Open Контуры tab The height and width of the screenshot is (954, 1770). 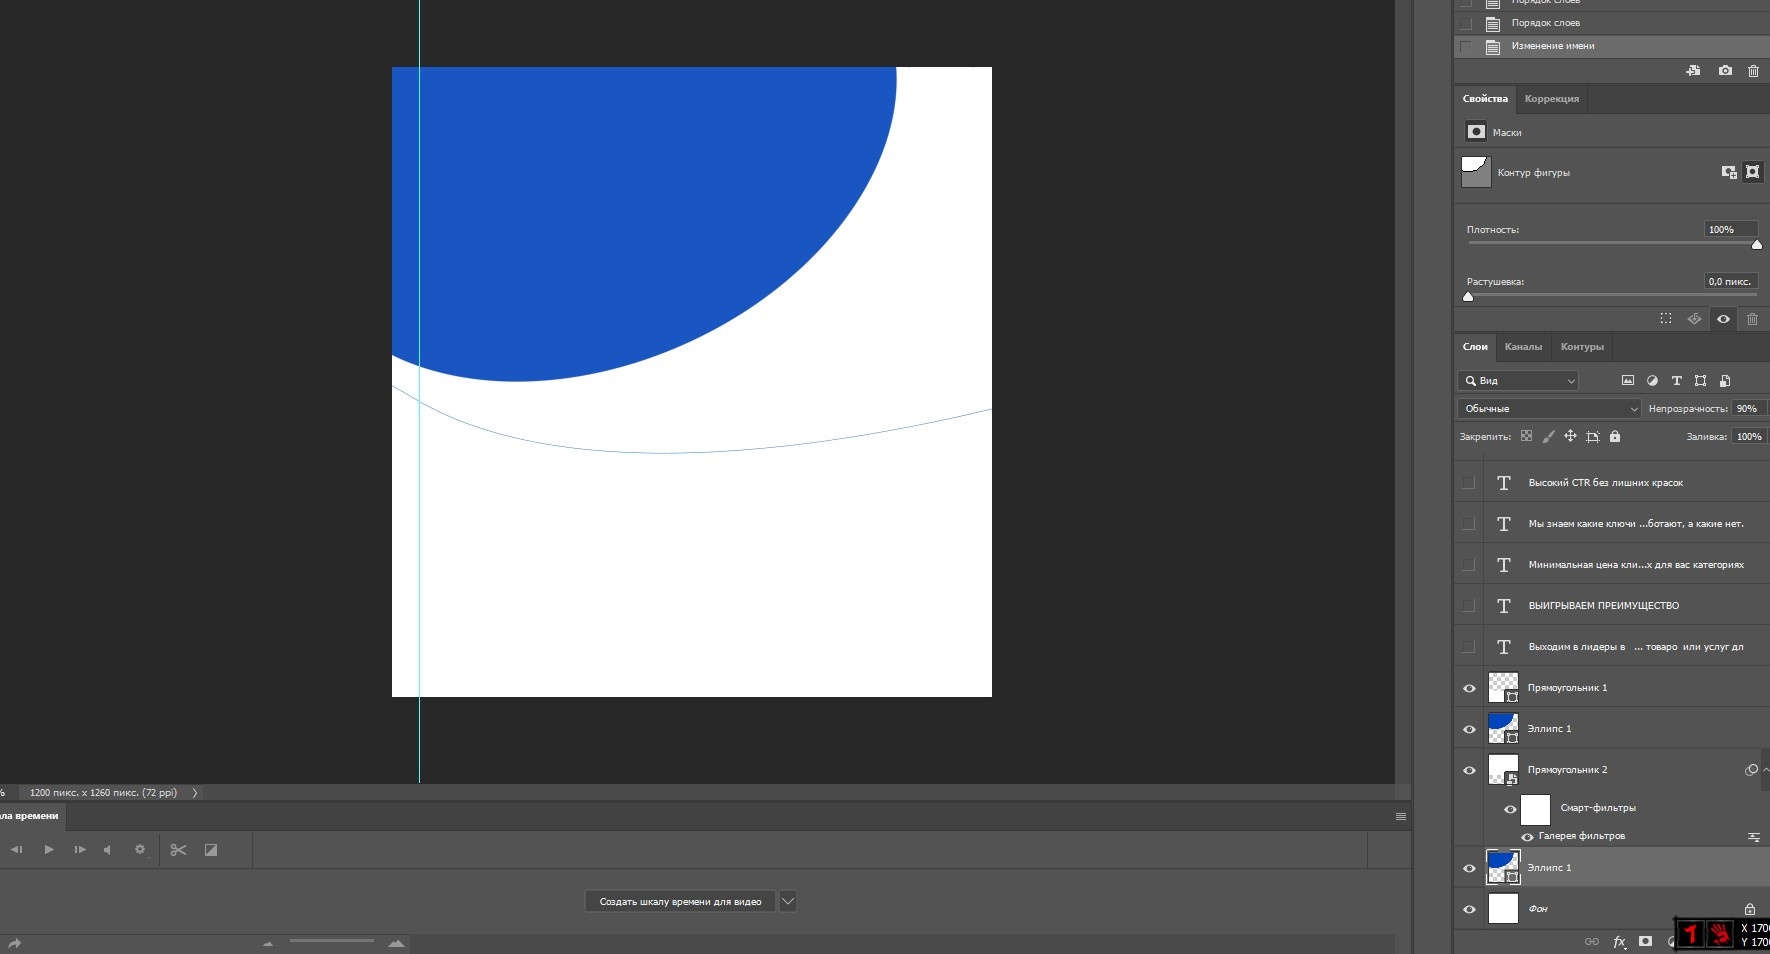[1582, 347]
